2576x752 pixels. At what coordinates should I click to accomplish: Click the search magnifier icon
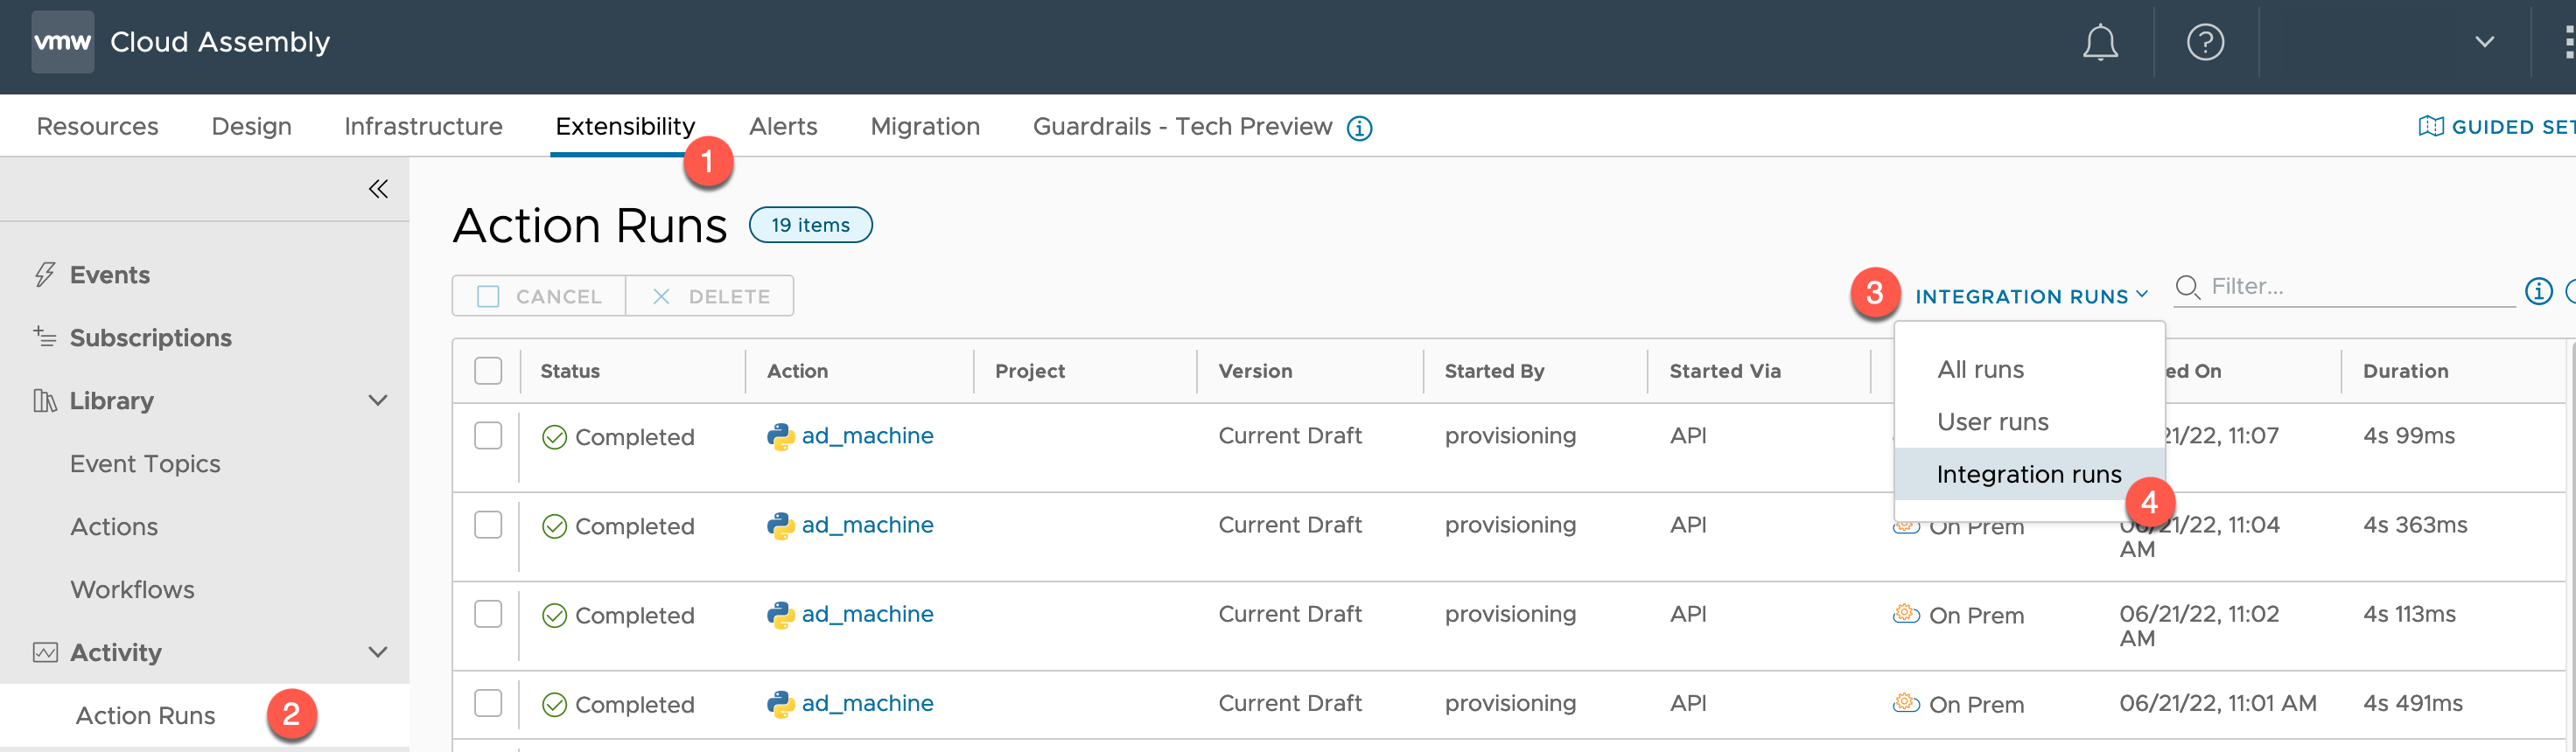[2187, 287]
